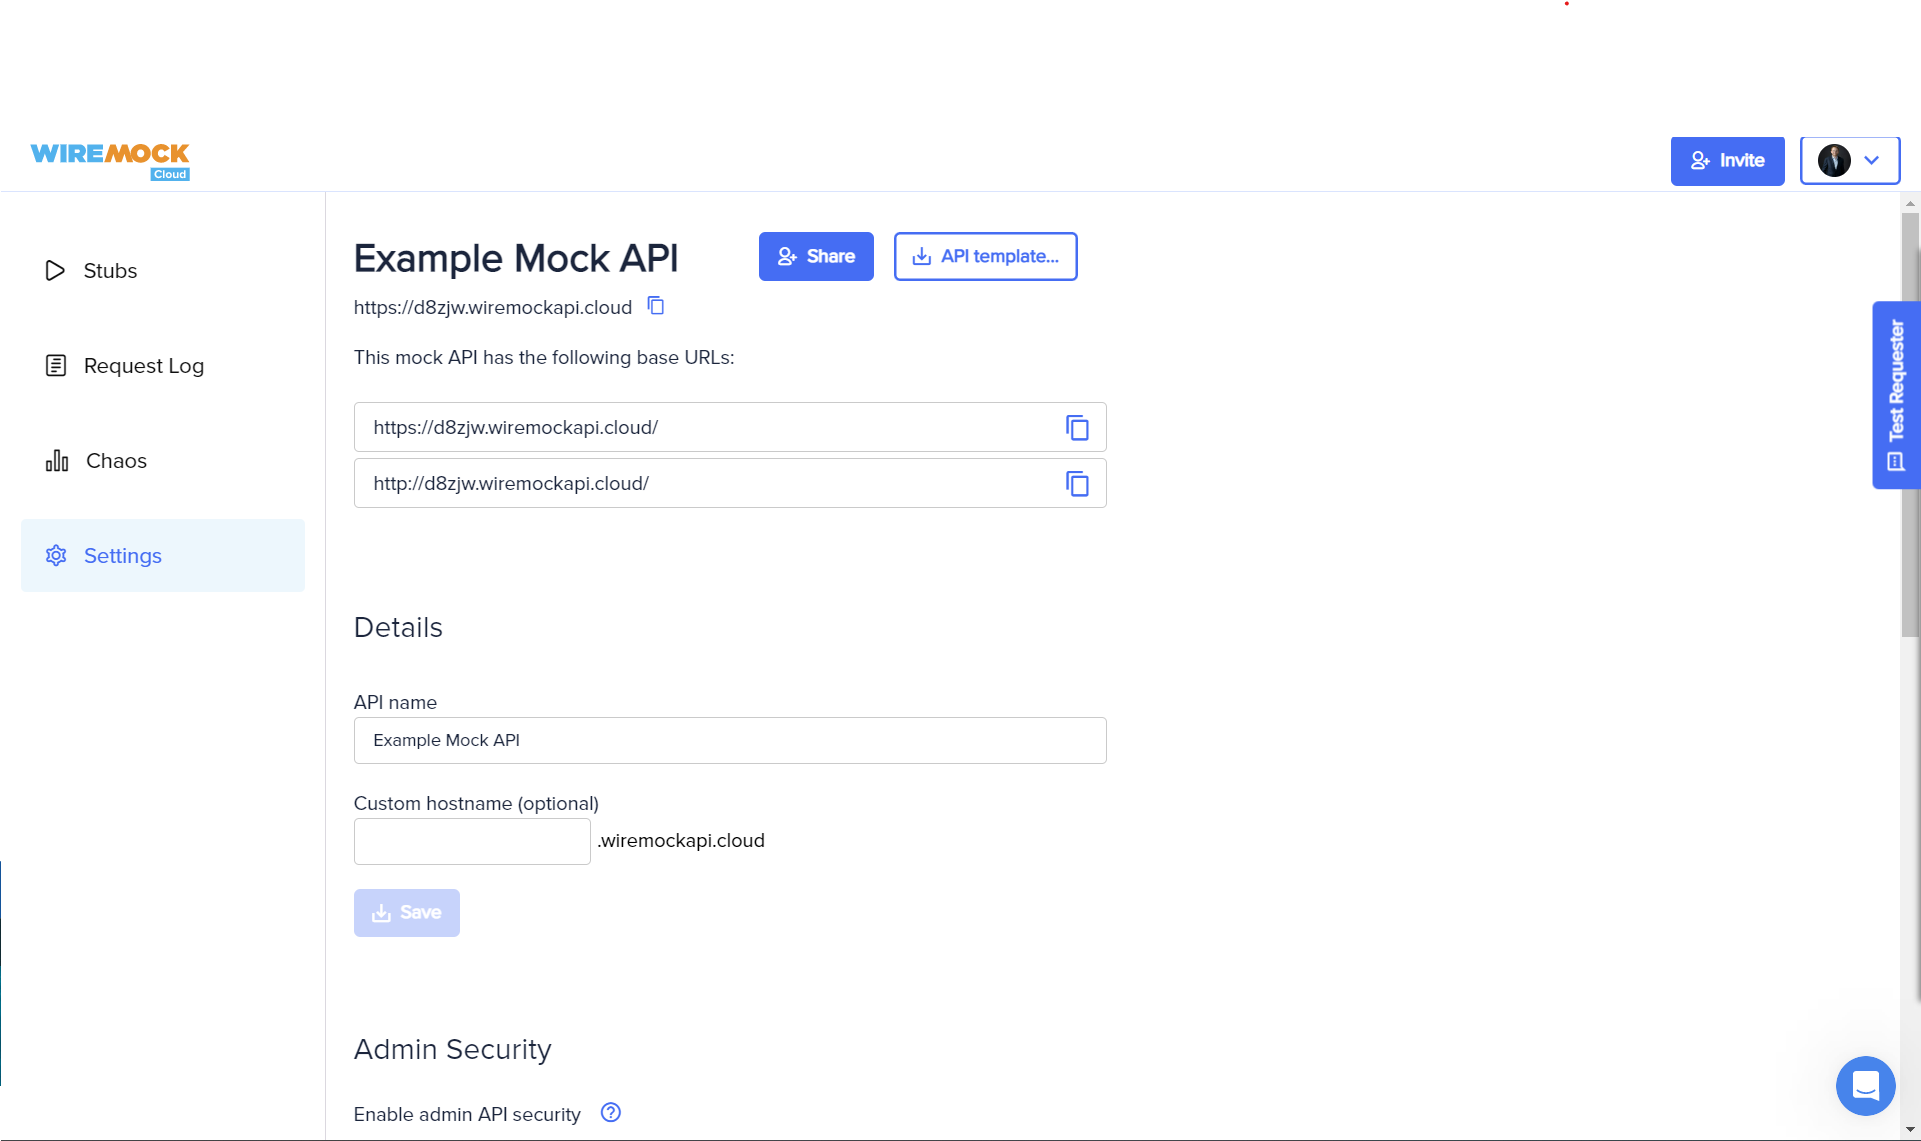The height and width of the screenshot is (1141, 1921).
Task: Click the https://d8zjw.wiremockapi.cloud subtitle text
Action: pos(493,307)
